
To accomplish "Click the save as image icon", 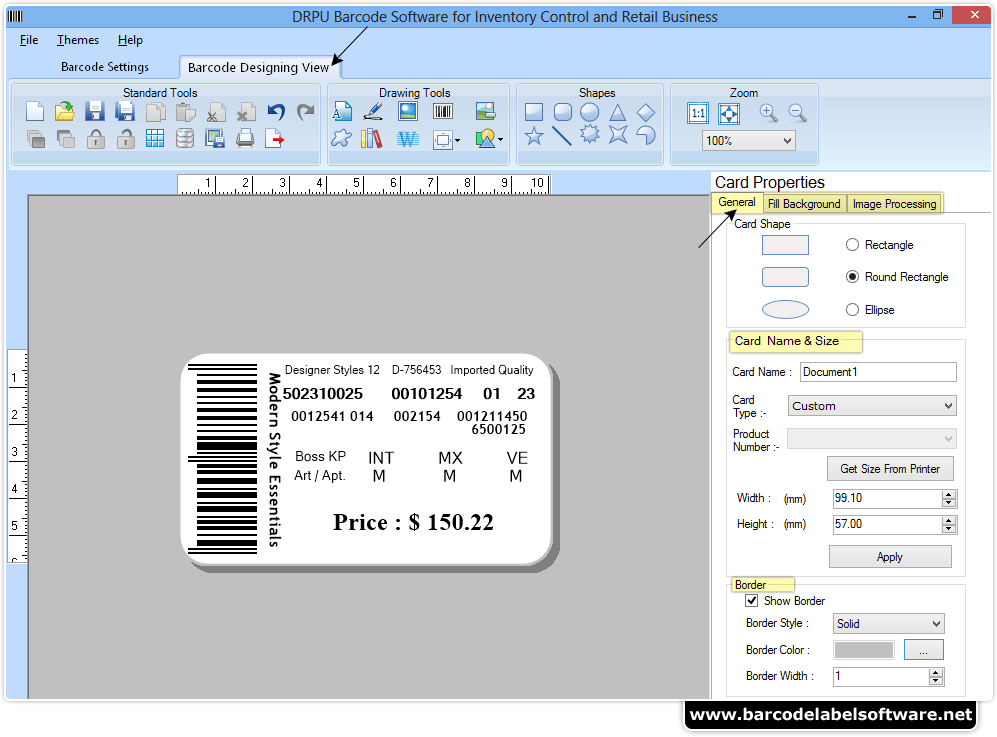I will pyautogui.click(x=215, y=138).
